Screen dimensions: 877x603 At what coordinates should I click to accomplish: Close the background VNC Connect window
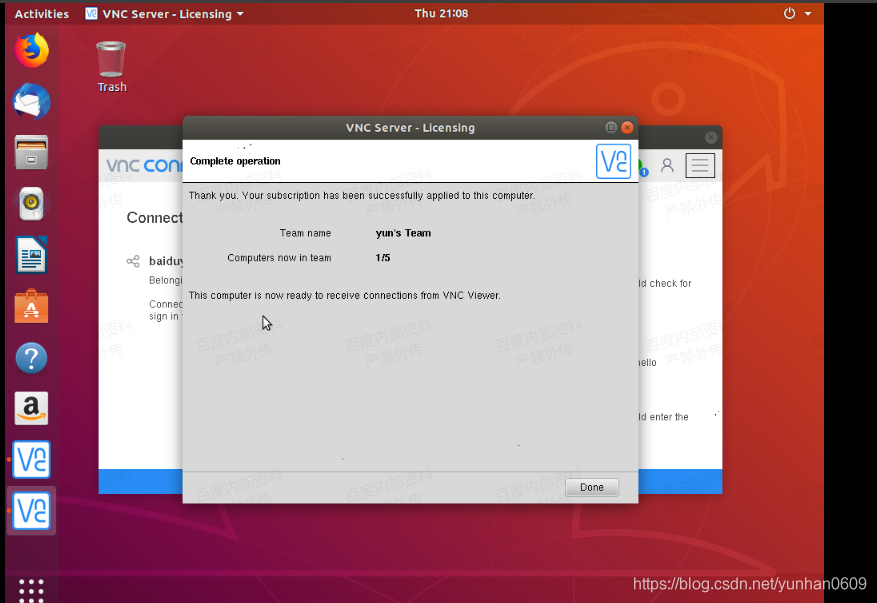(x=711, y=137)
